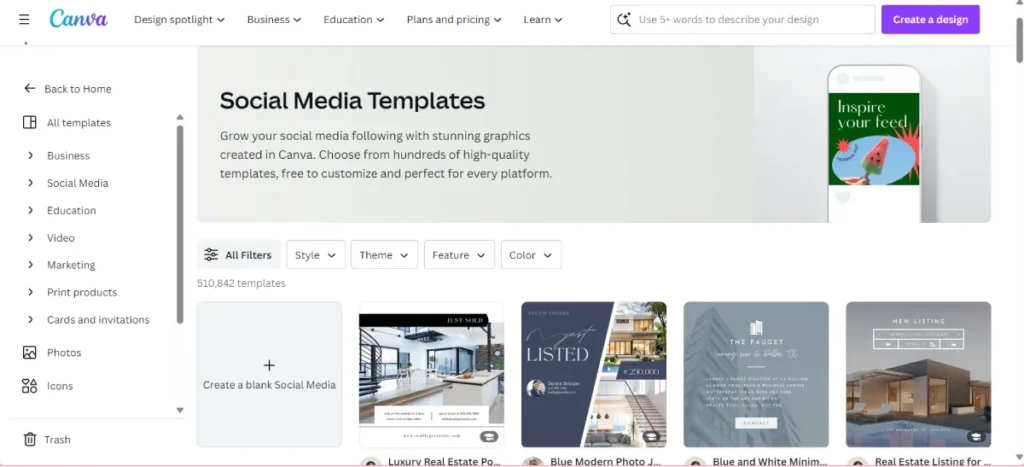1024x467 pixels.
Task: Open Trash in sidebar
Action: click(57, 440)
